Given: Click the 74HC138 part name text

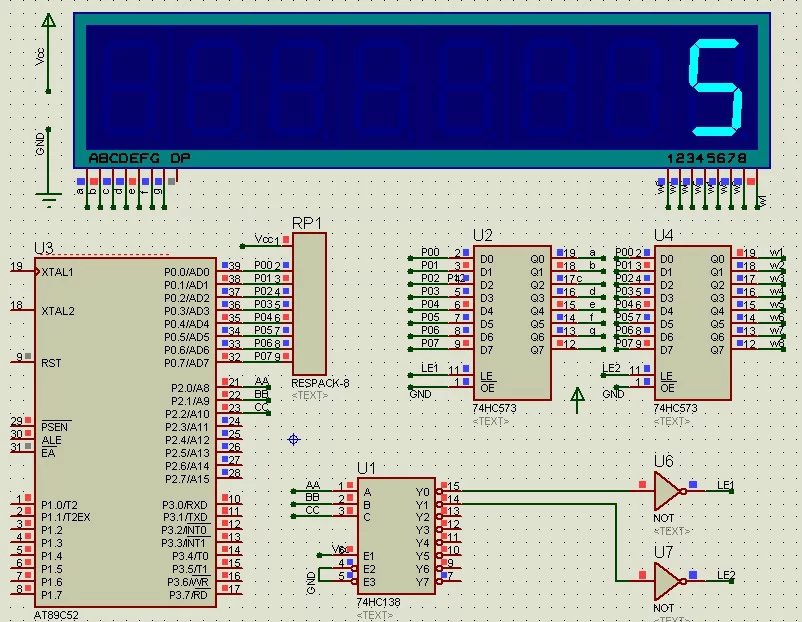Looking at the screenshot, I should tap(378, 602).
